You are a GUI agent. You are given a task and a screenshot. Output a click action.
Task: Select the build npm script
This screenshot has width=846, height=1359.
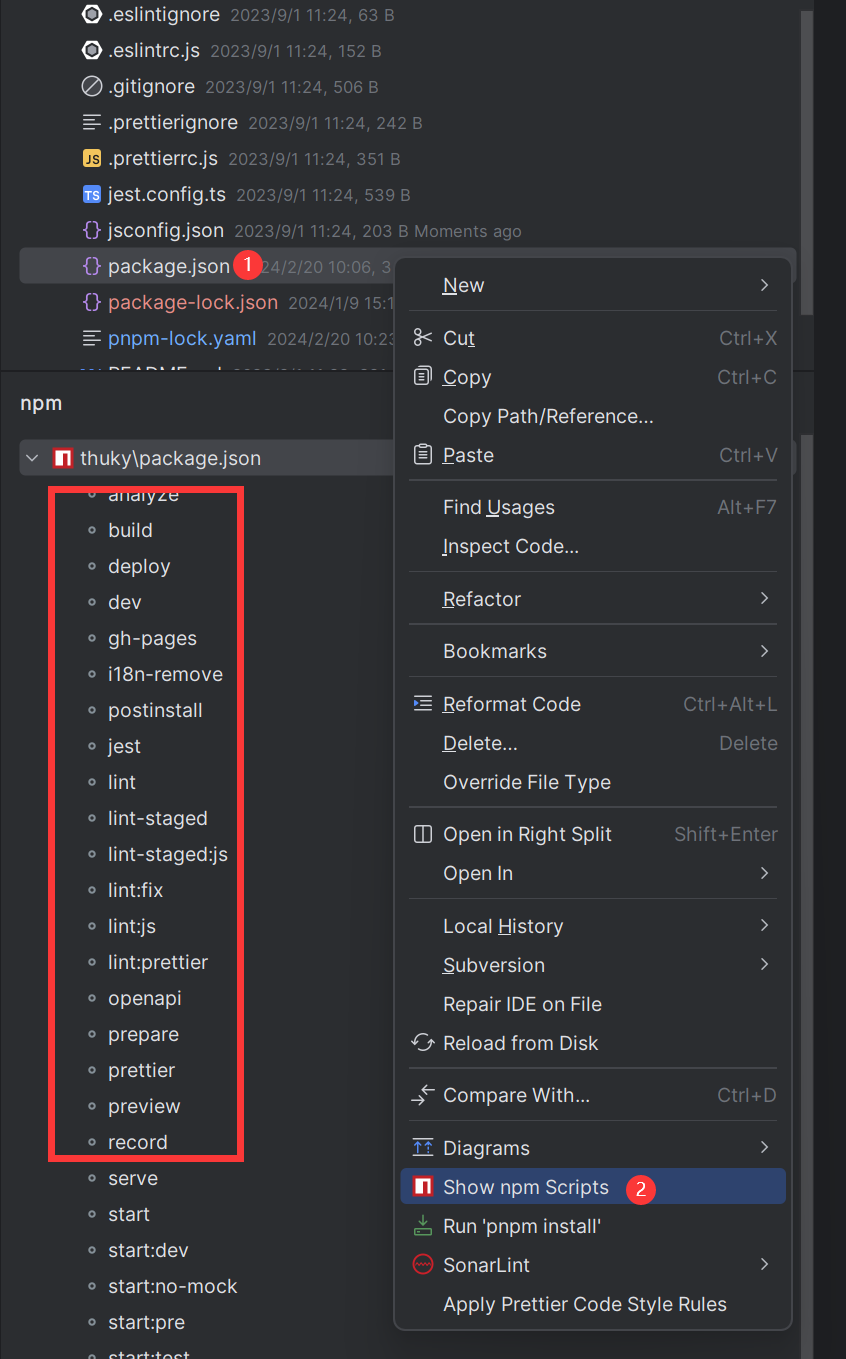click(x=130, y=530)
